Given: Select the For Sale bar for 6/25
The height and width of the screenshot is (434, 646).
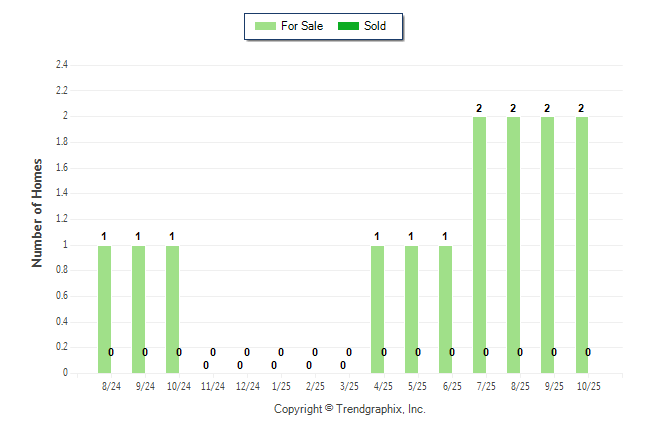Looking at the screenshot, I should (x=446, y=308).
